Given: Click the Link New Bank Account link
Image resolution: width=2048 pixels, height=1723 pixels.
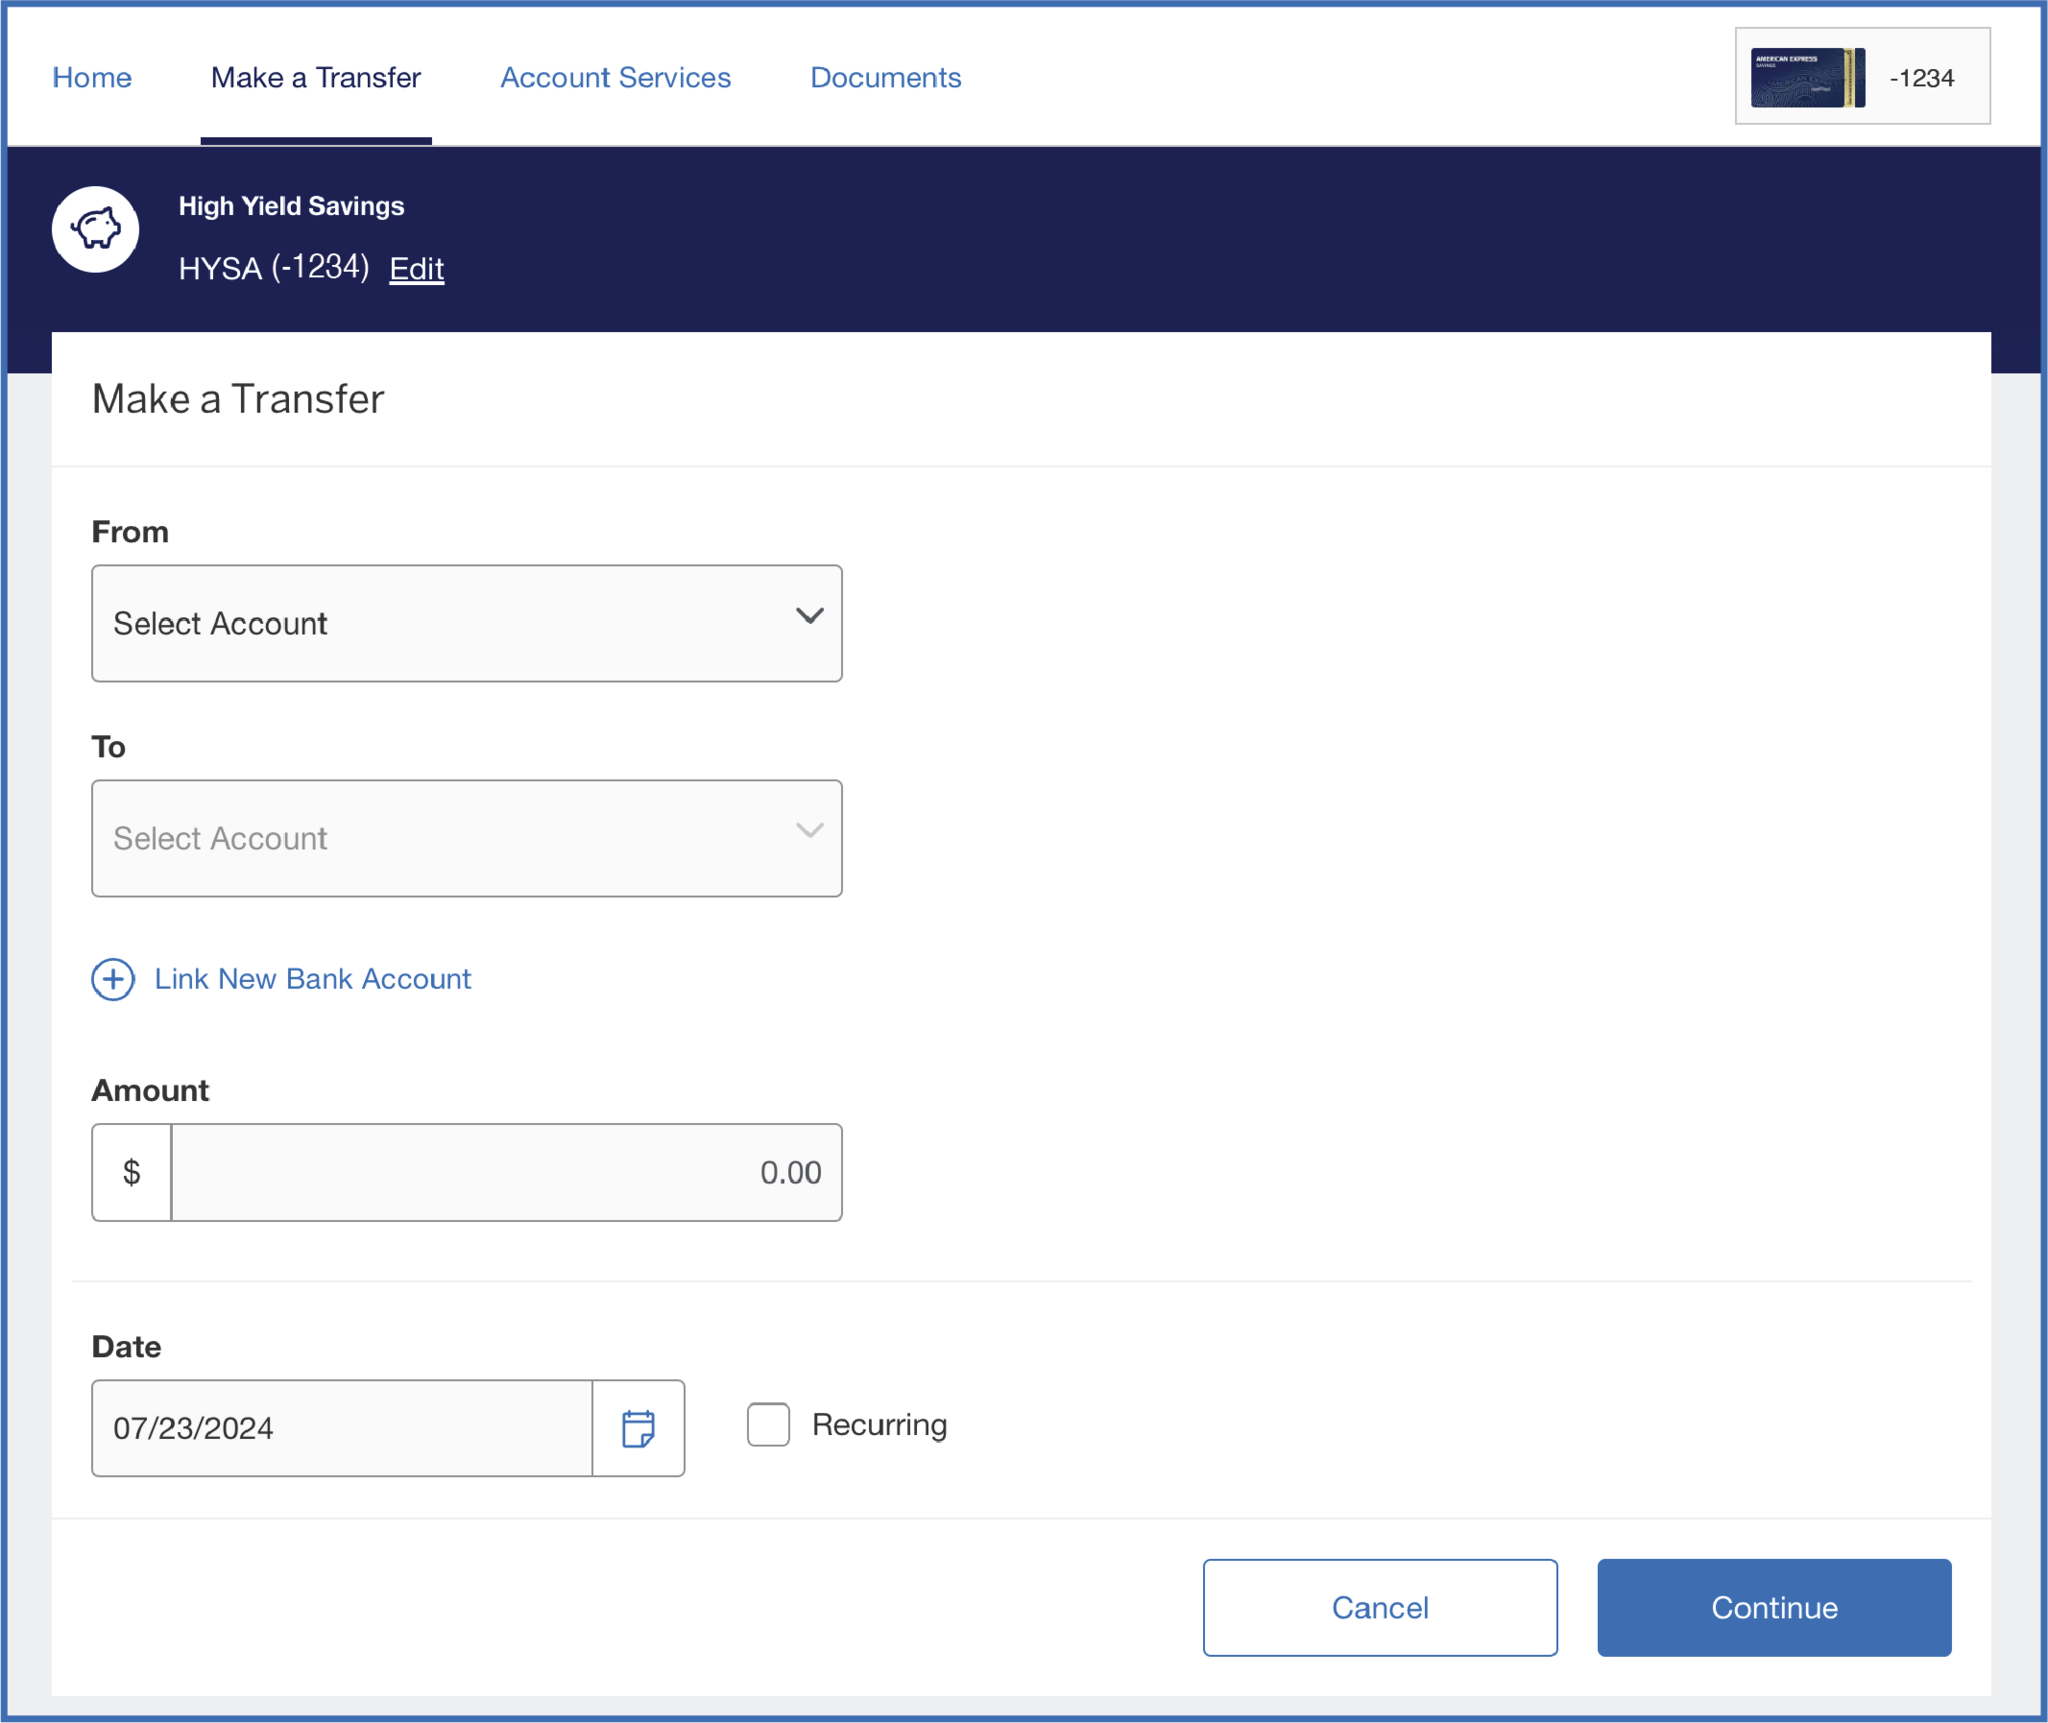Looking at the screenshot, I should (312, 979).
